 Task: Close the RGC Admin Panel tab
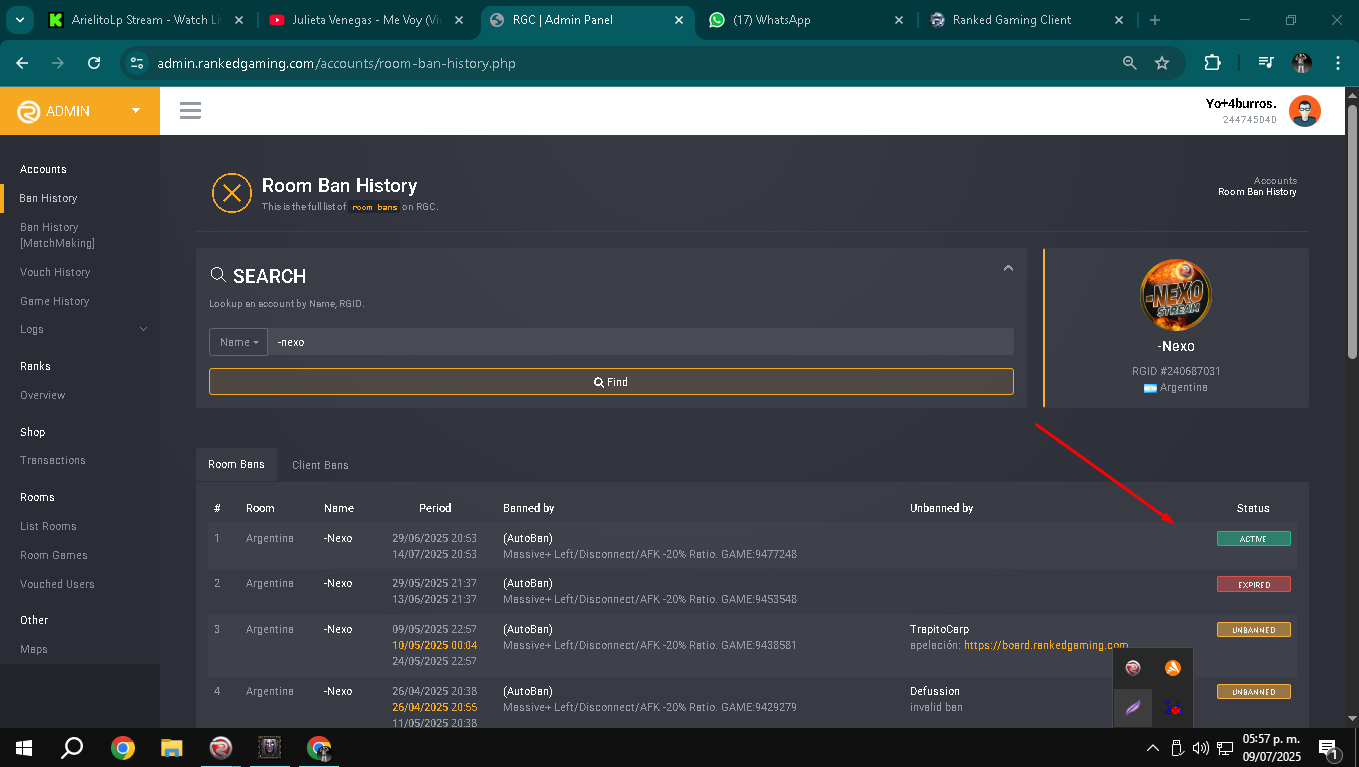[x=679, y=20]
